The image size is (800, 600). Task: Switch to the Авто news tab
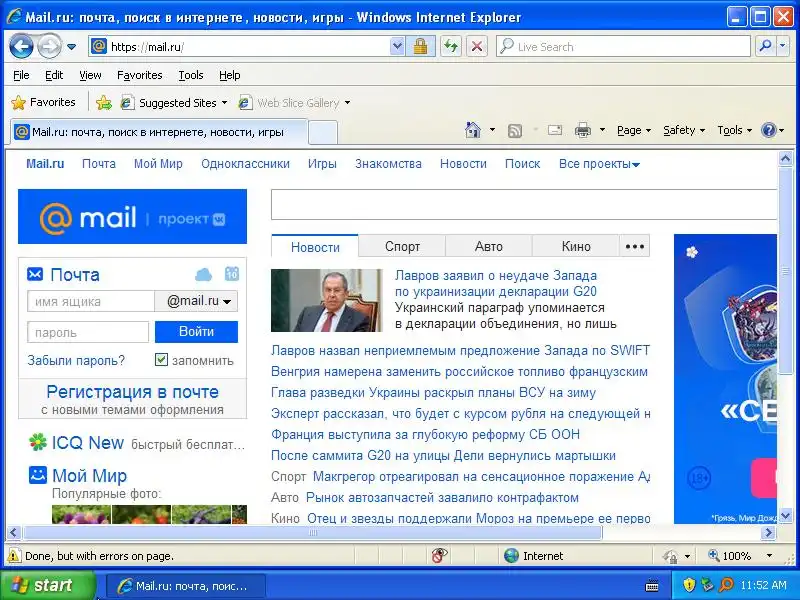[489, 246]
